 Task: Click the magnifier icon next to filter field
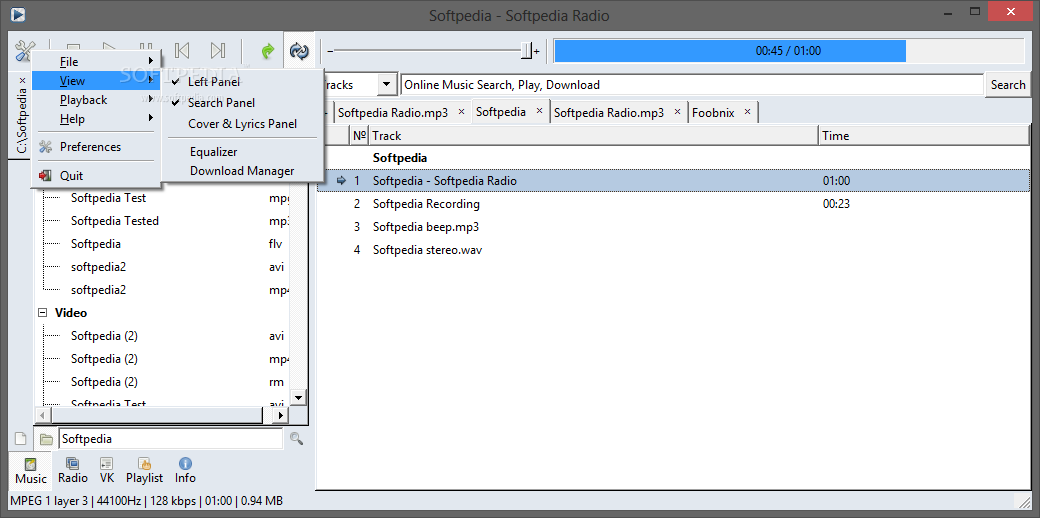tap(296, 438)
